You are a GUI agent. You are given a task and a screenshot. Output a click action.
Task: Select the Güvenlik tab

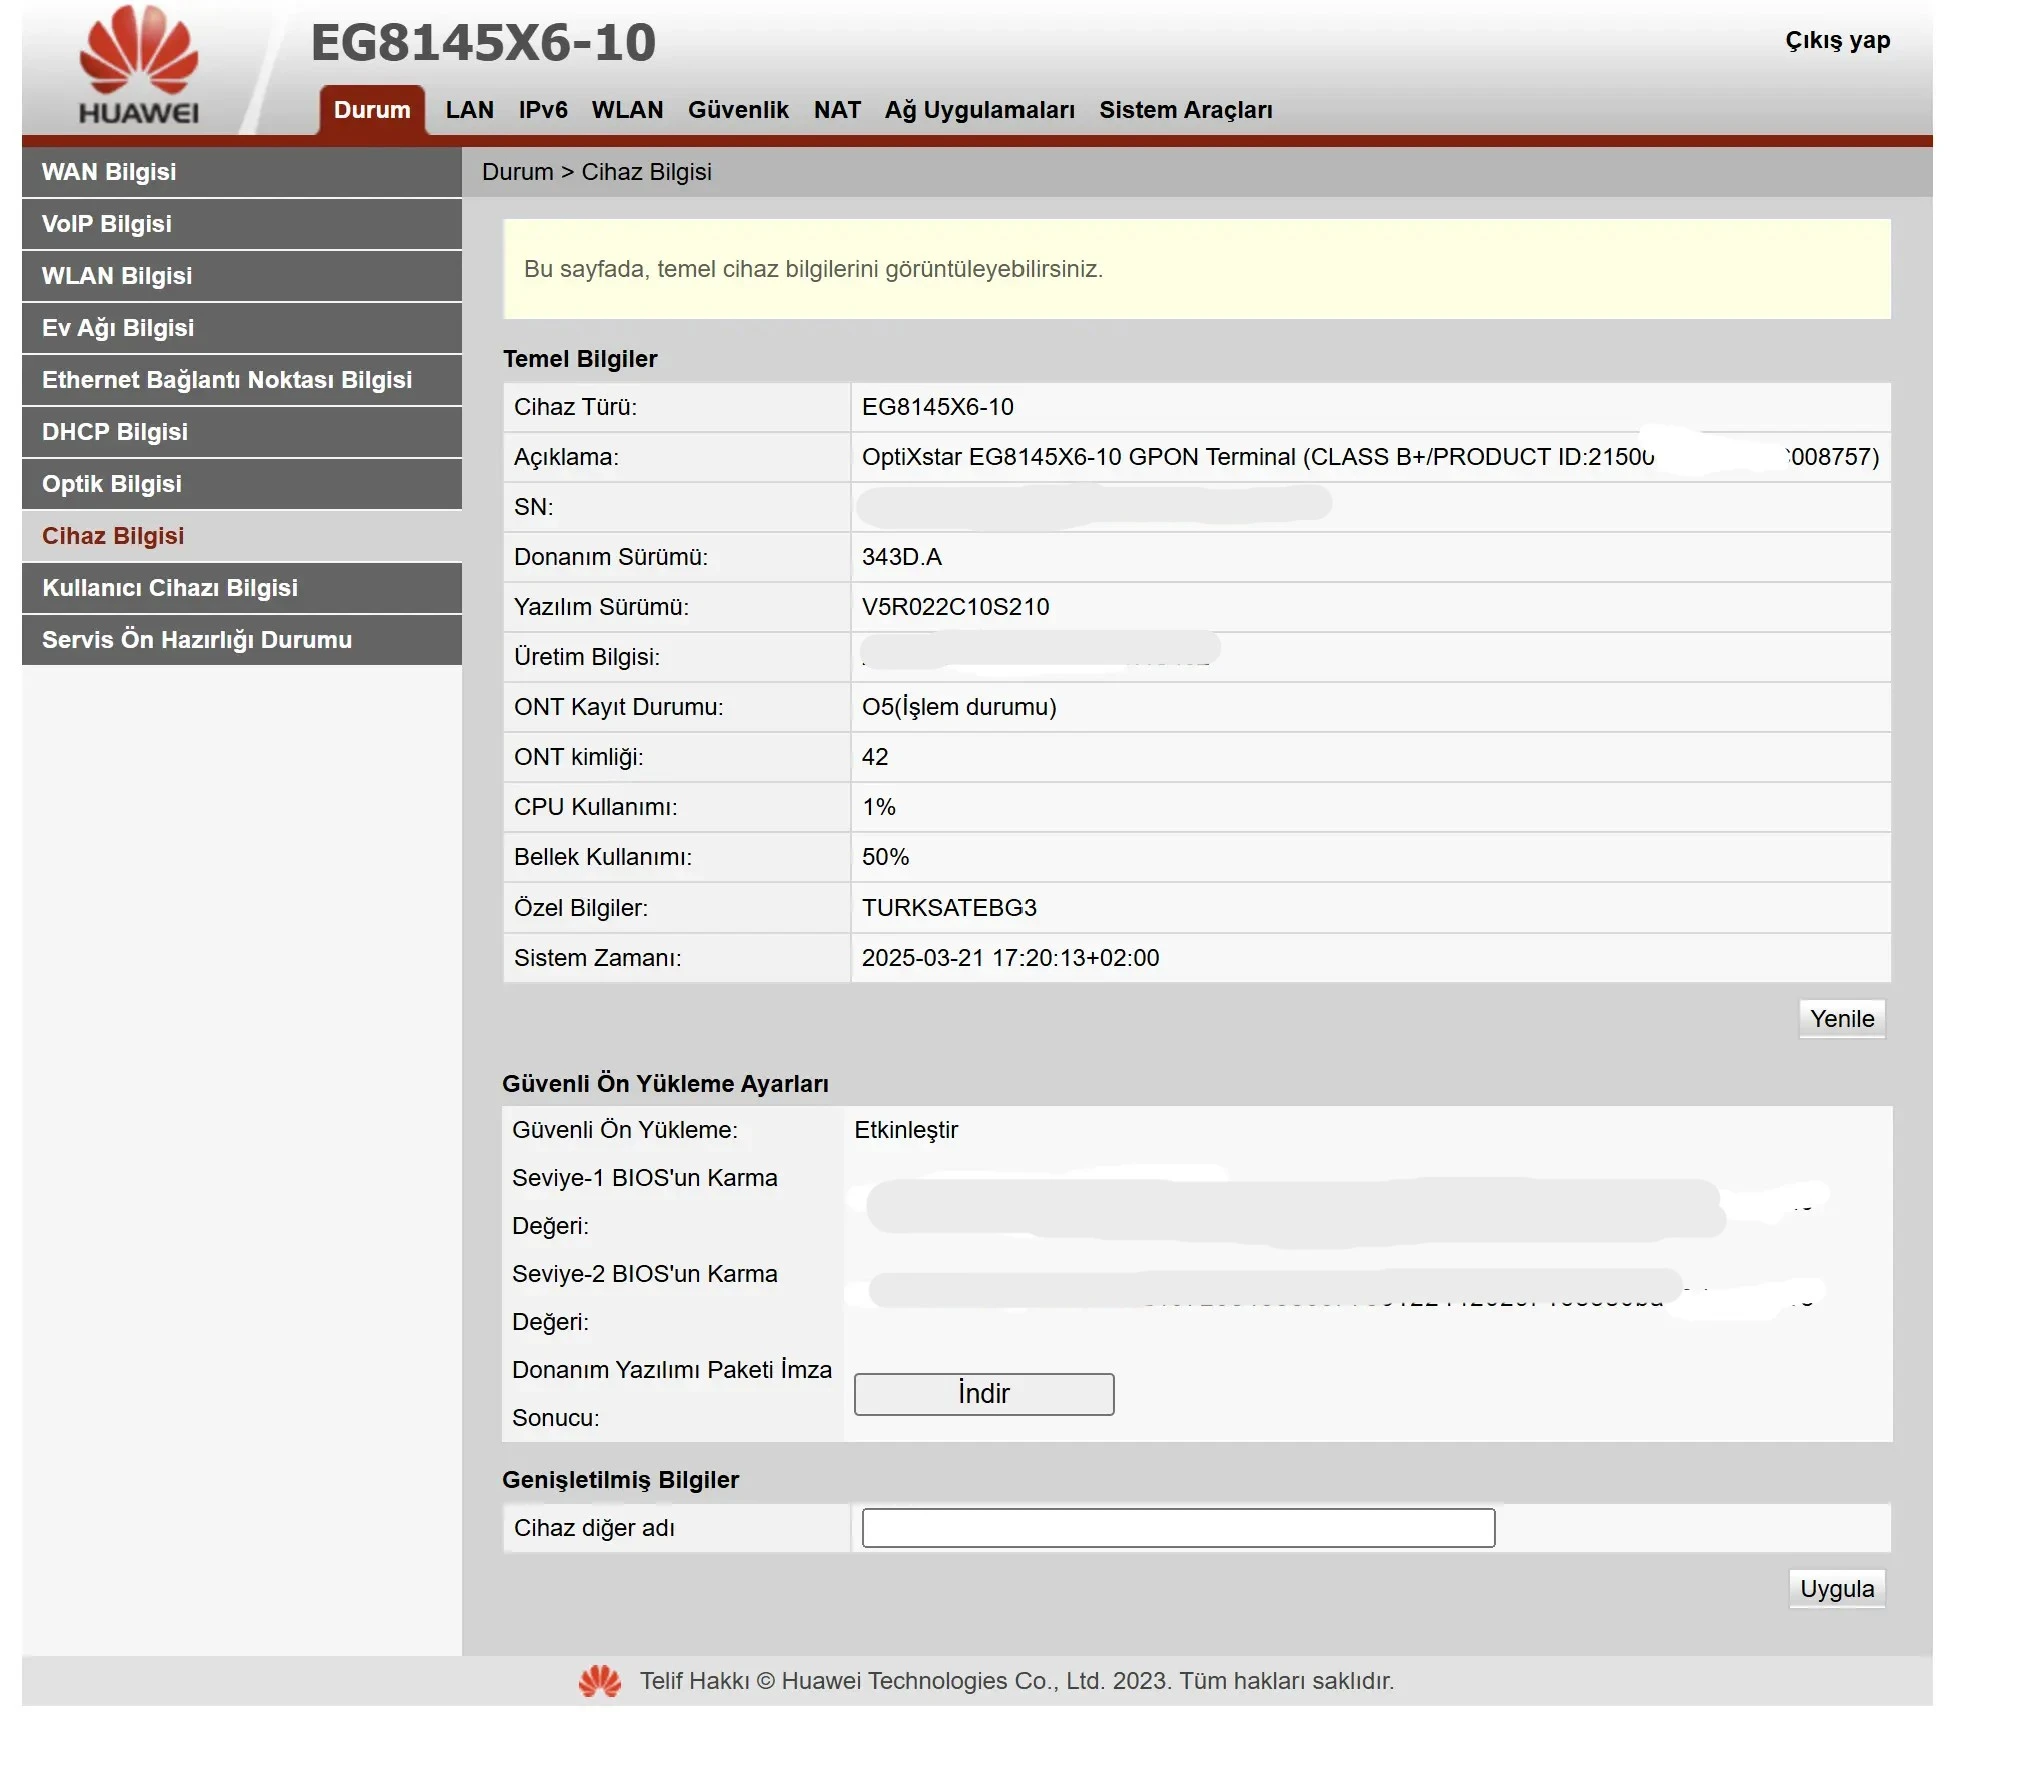click(738, 110)
